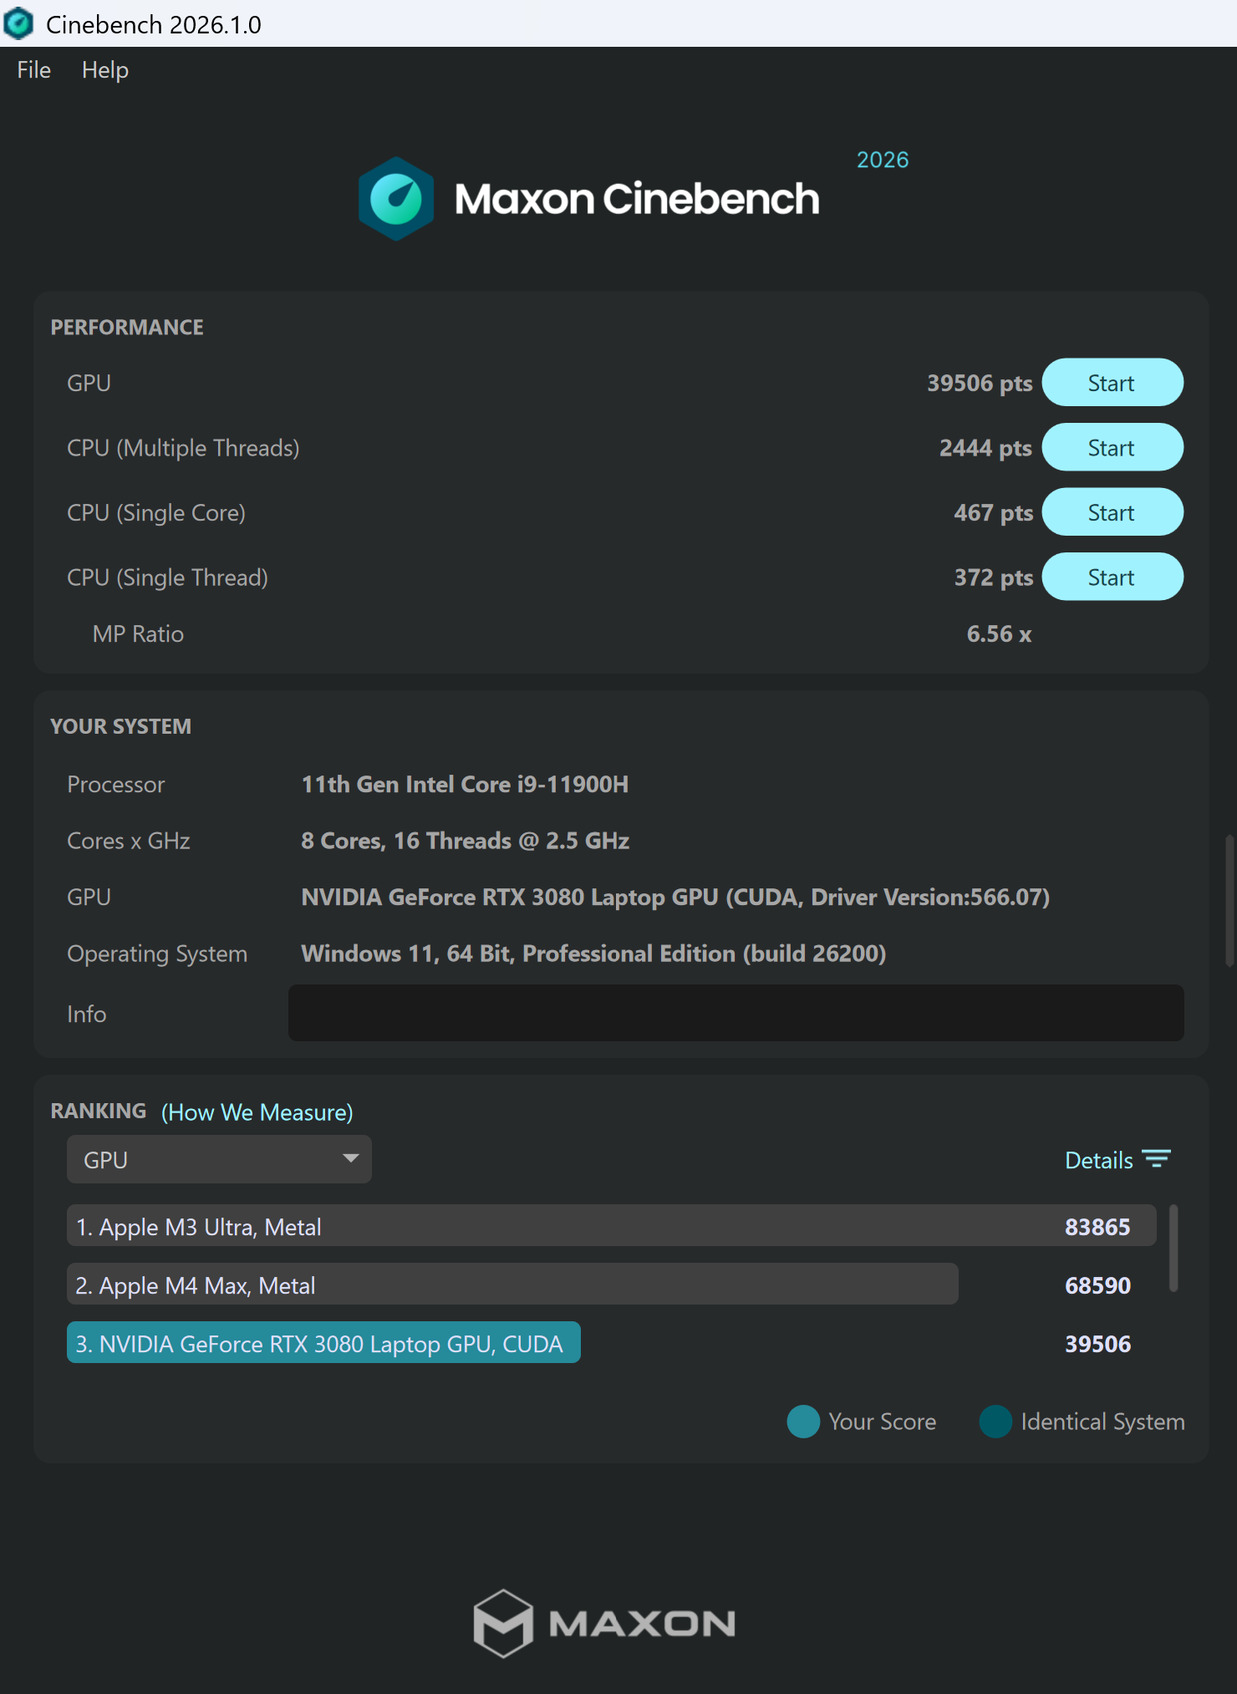Click the Your Score legend dot
This screenshot has width=1237, height=1694.
[x=803, y=1421]
